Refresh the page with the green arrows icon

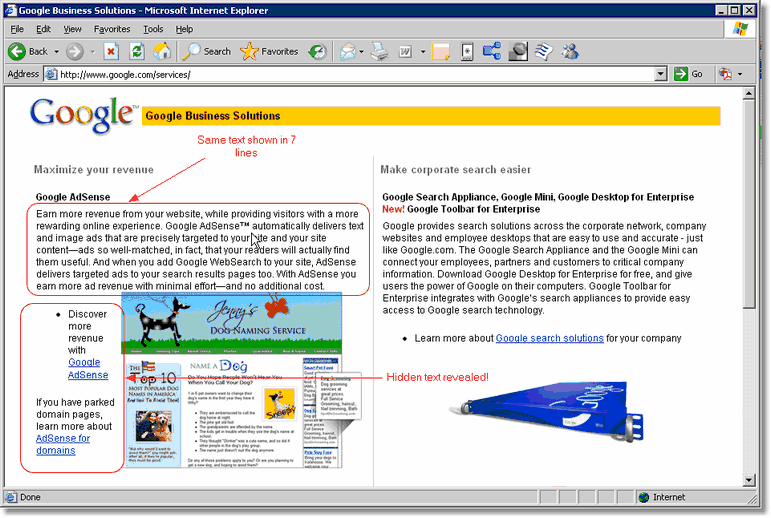coord(137,51)
